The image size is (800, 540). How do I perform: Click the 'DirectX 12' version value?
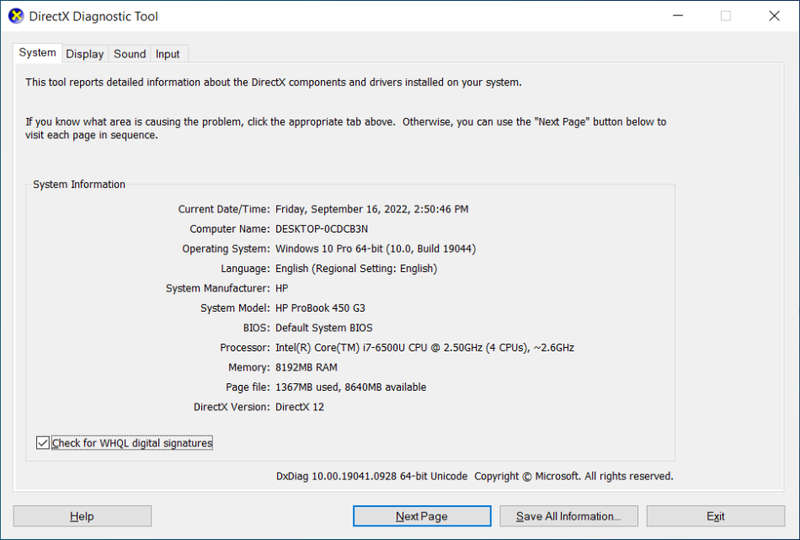(x=300, y=407)
